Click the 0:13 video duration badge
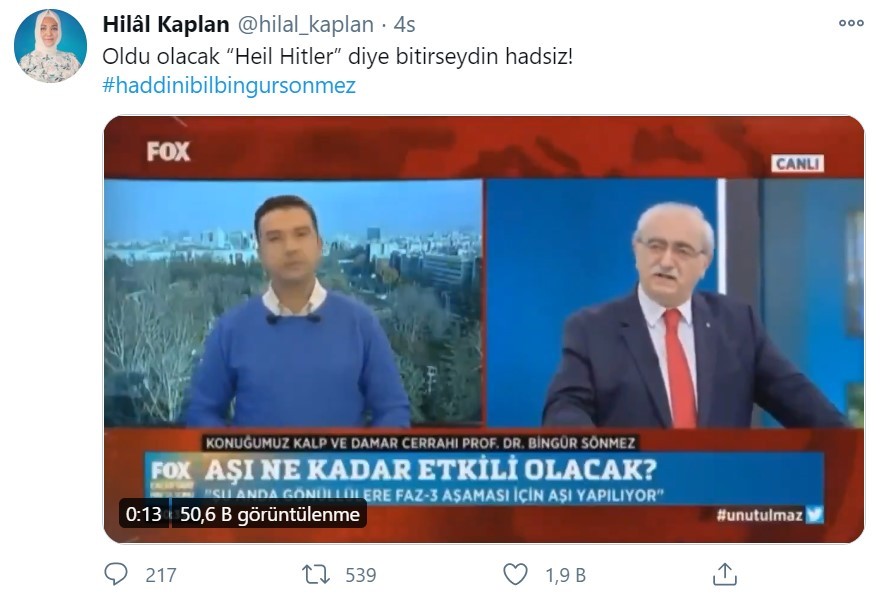Image resolution: width=880 pixels, height=594 pixels. point(144,514)
